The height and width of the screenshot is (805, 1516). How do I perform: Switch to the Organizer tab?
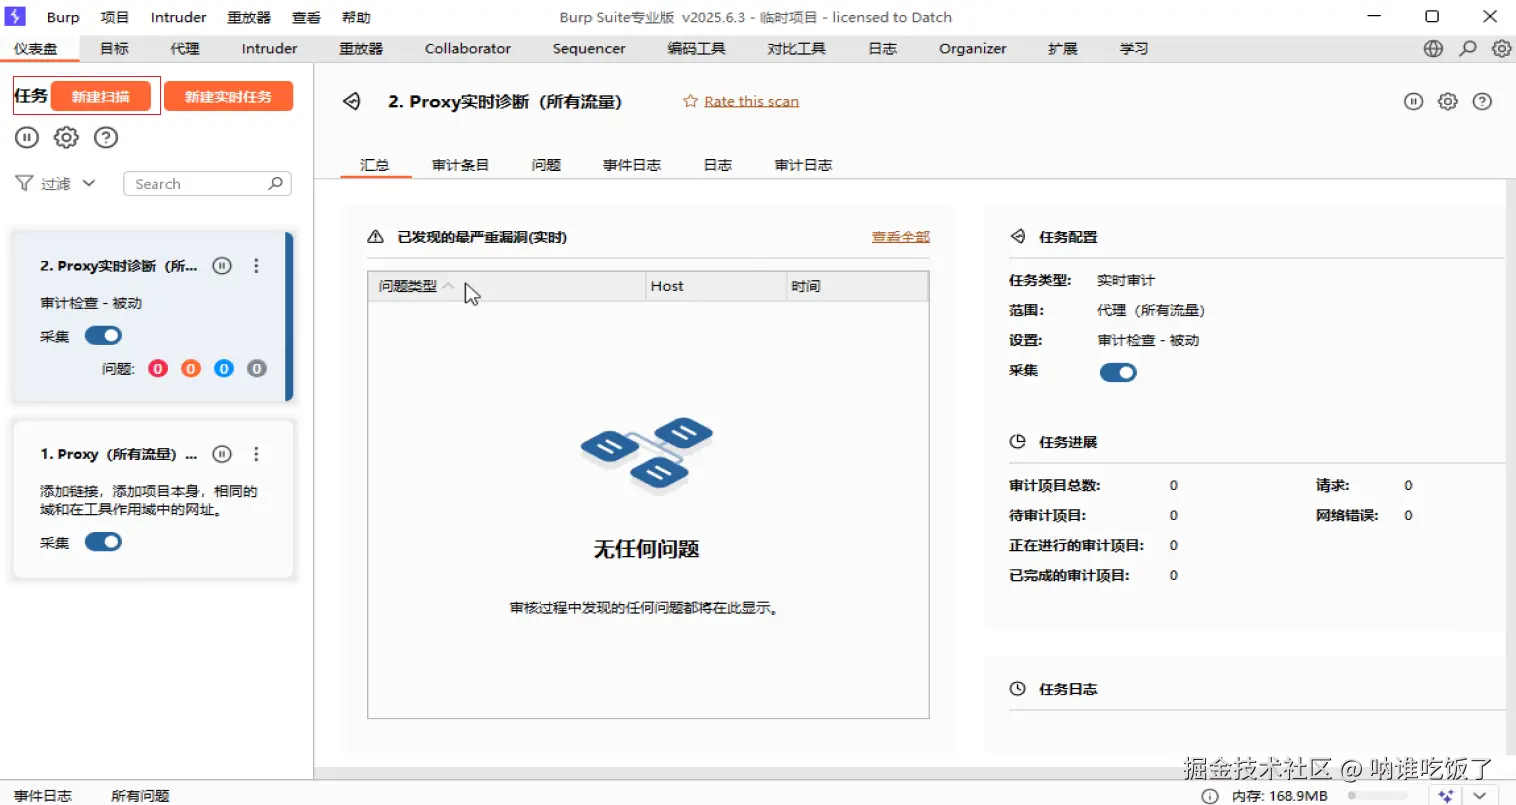click(x=972, y=48)
